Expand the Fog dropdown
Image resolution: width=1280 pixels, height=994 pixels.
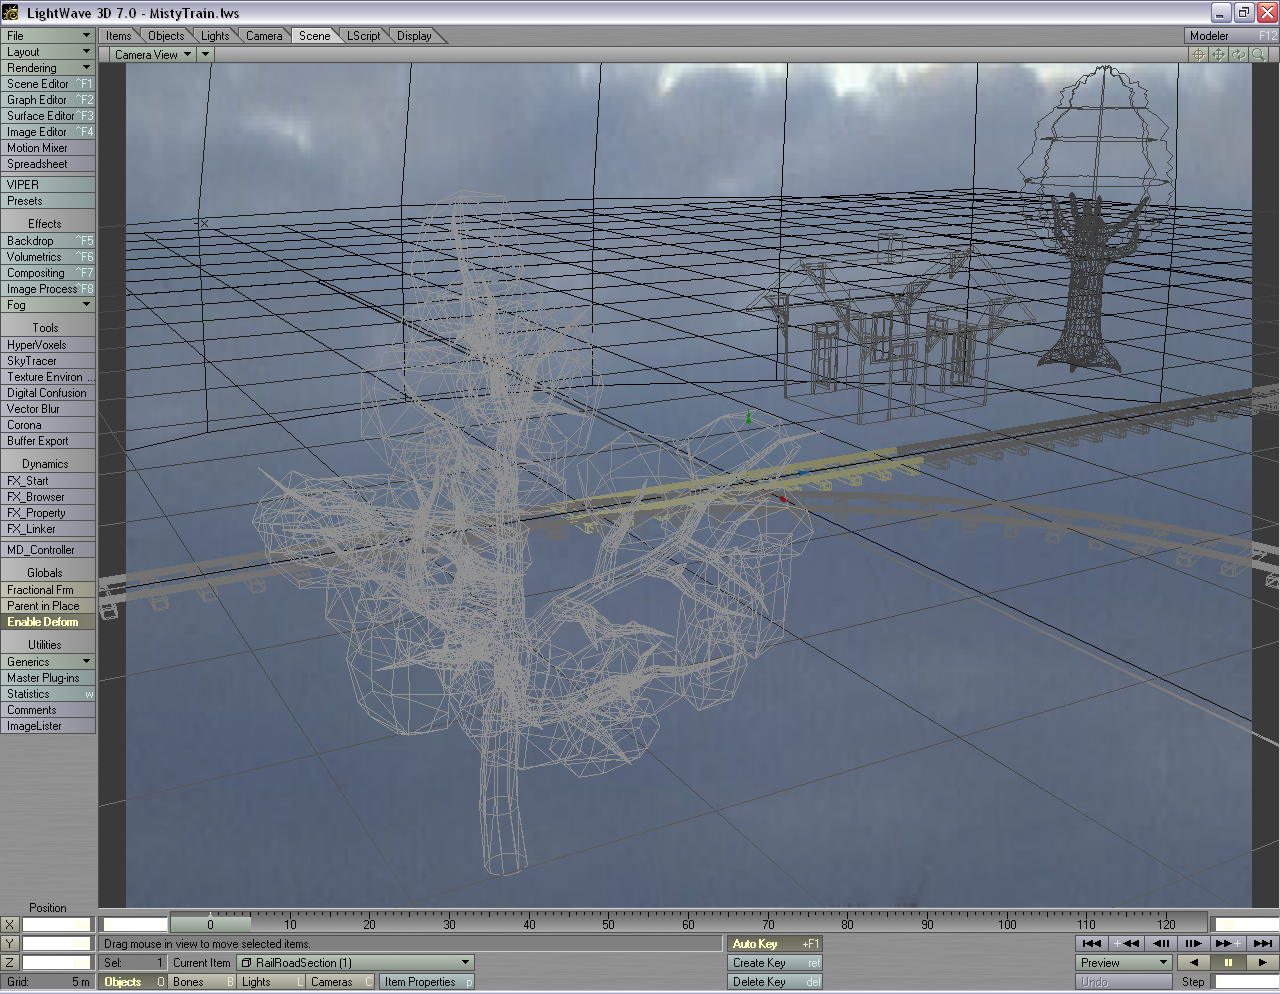pos(47,305)
